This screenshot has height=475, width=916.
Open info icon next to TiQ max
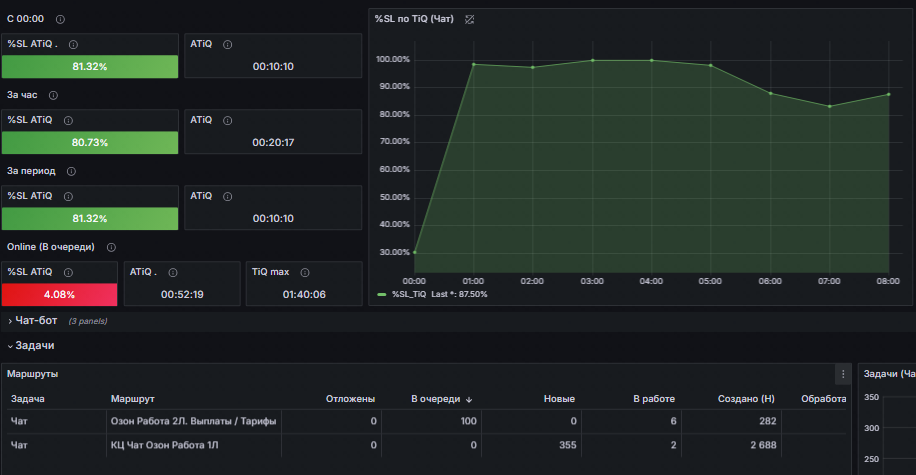coord(304,272)
